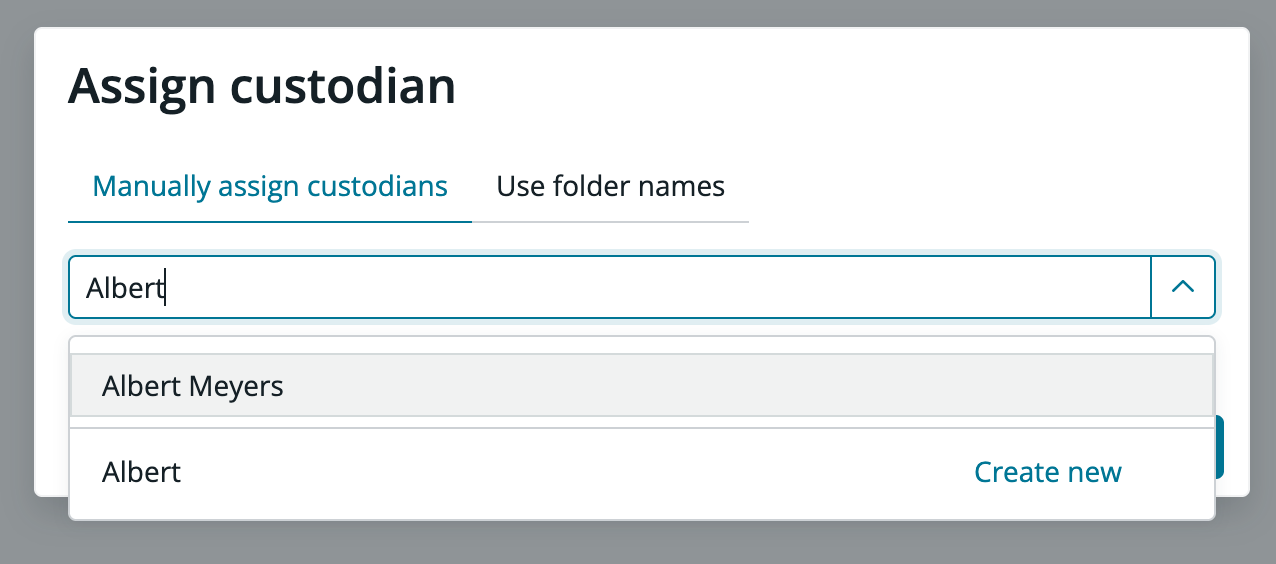Click the Create new link

1047,472
